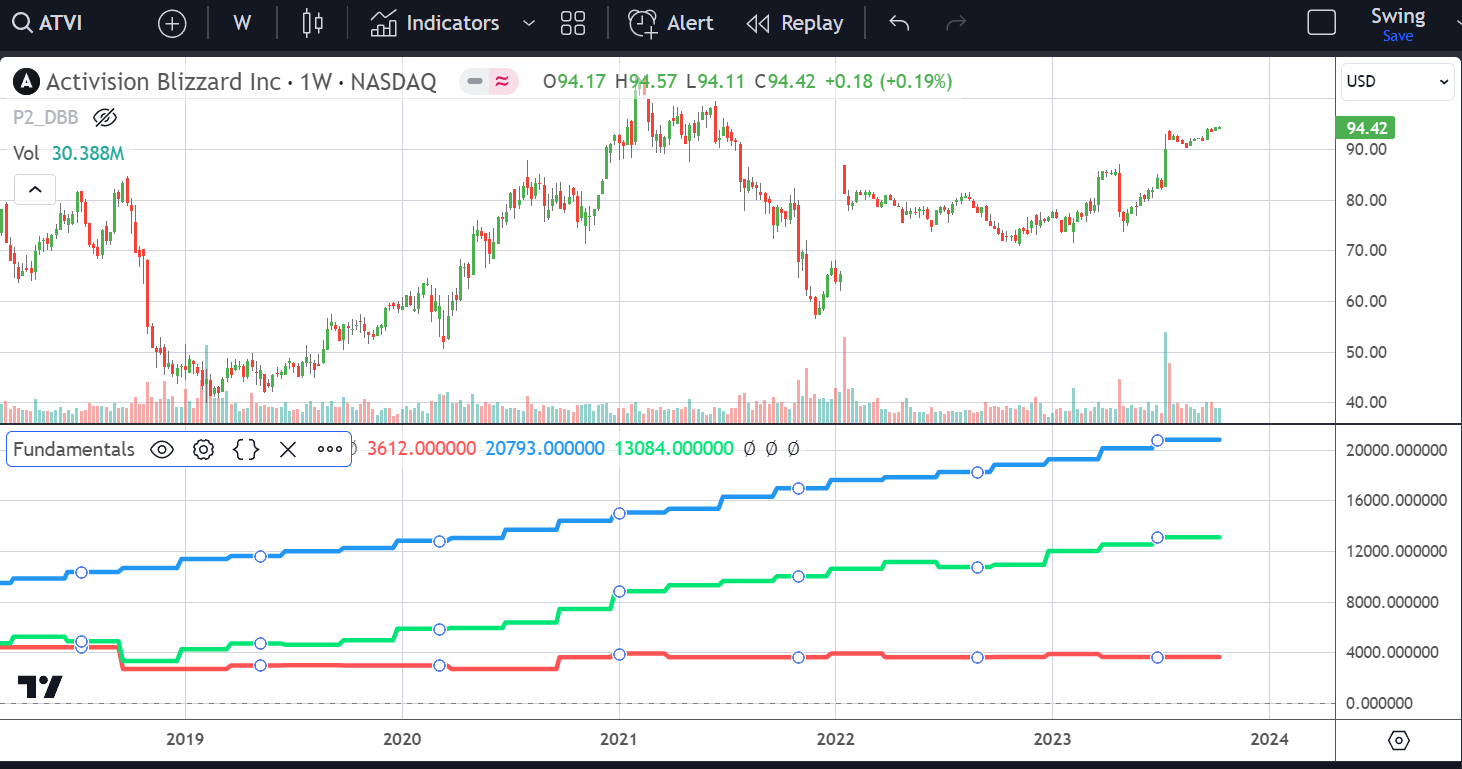The width and height of the screenshot is (1462, 769).
Task: Click the TradingView logo in pane
Action: (x=40, y=687)
